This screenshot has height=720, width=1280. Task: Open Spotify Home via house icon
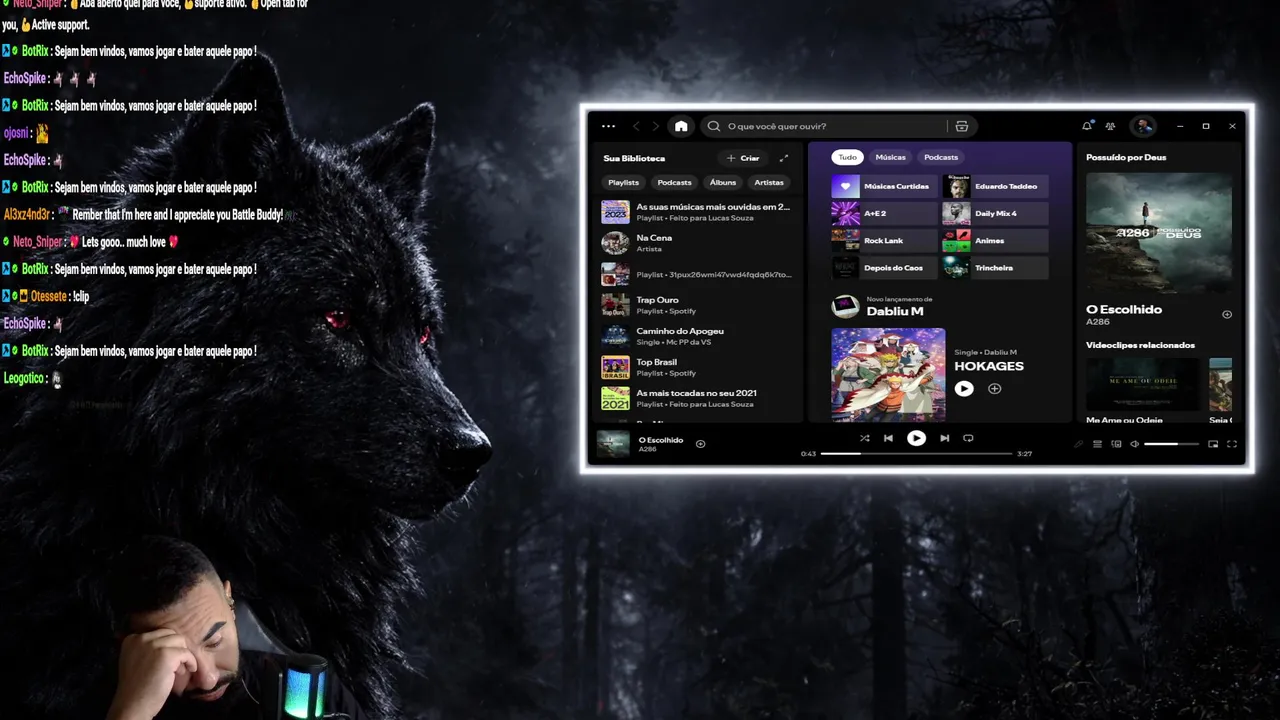(681, 126)
